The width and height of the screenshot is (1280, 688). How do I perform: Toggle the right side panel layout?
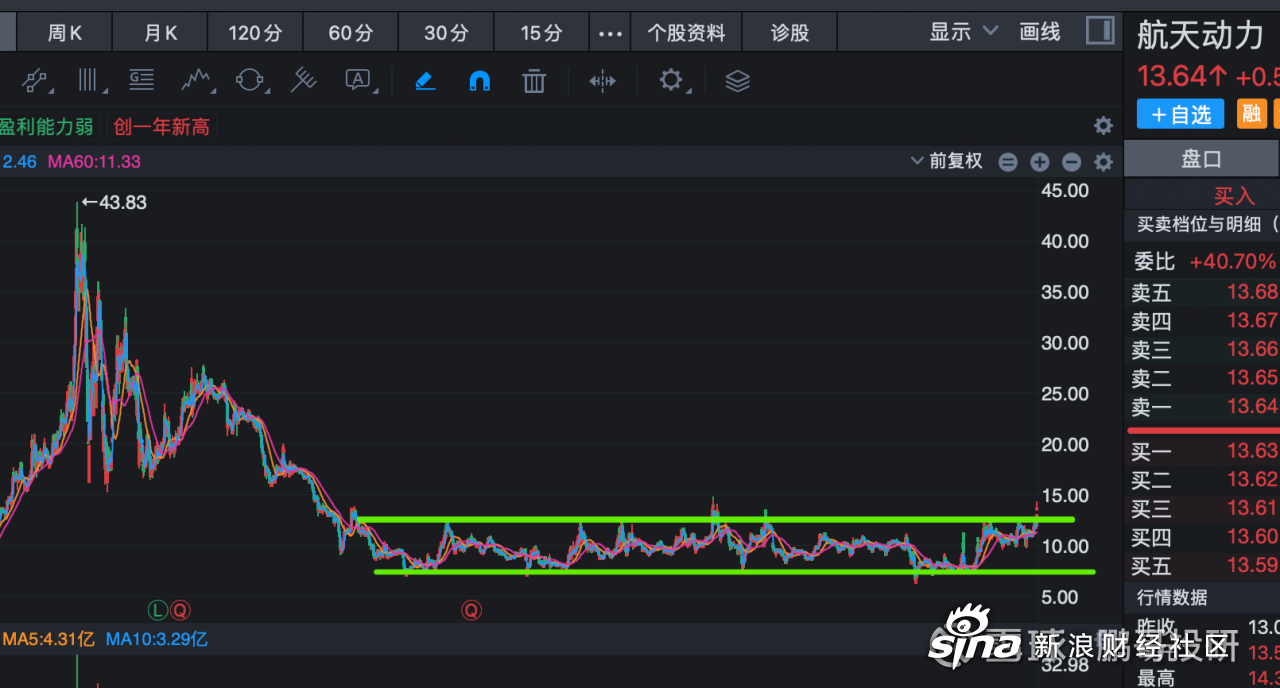click(1100, 31)
